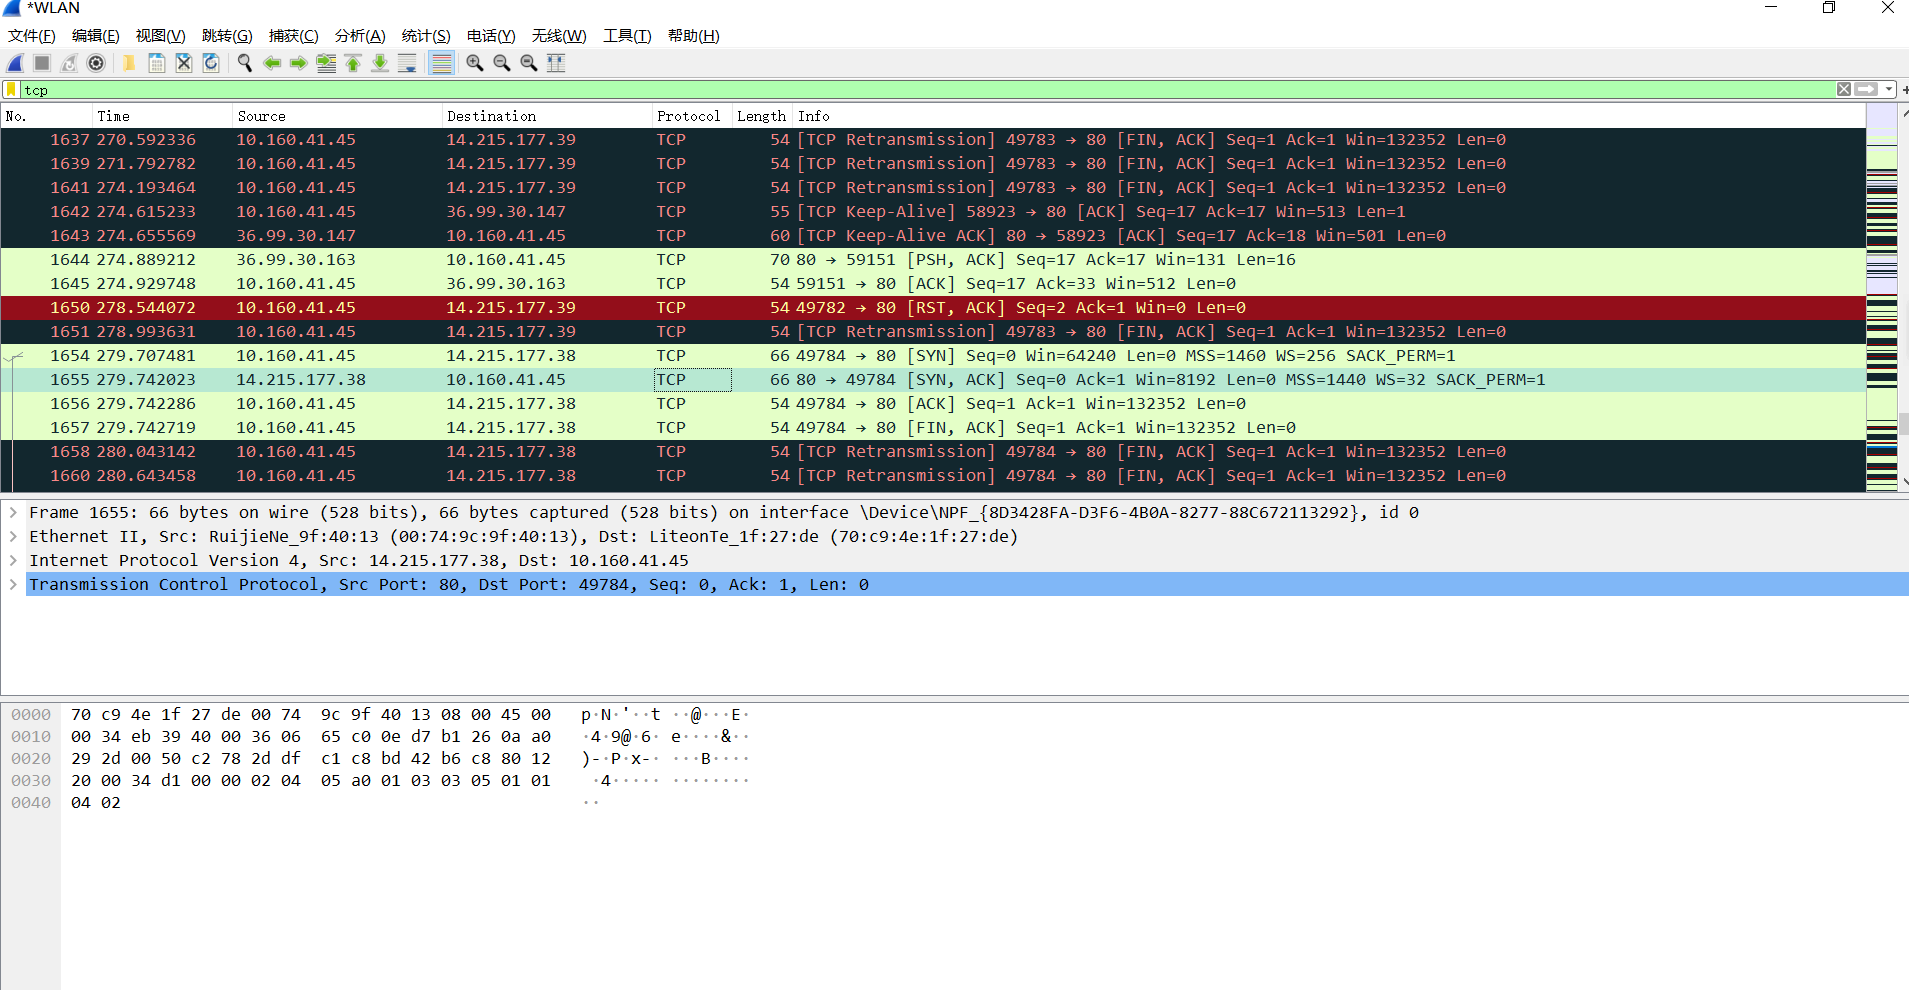Image resolution: width=1909 pixels, height=990 pixels.
Task: Sort by the Destination column header
Action: (x=547, y=116)
